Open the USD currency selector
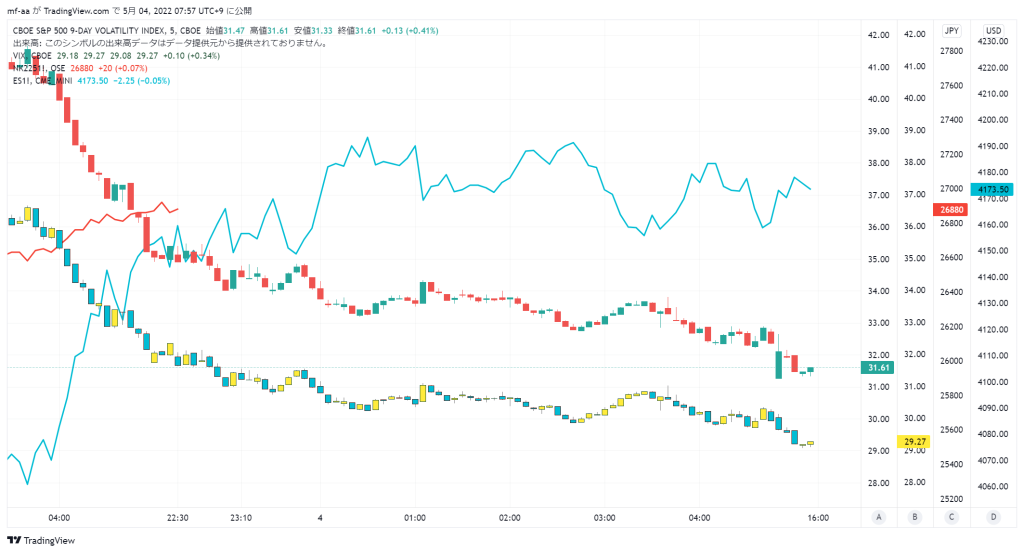Image resolution: width=1024 pixels, height=553 pixels. pyautogui.click(x=993, y=31)
